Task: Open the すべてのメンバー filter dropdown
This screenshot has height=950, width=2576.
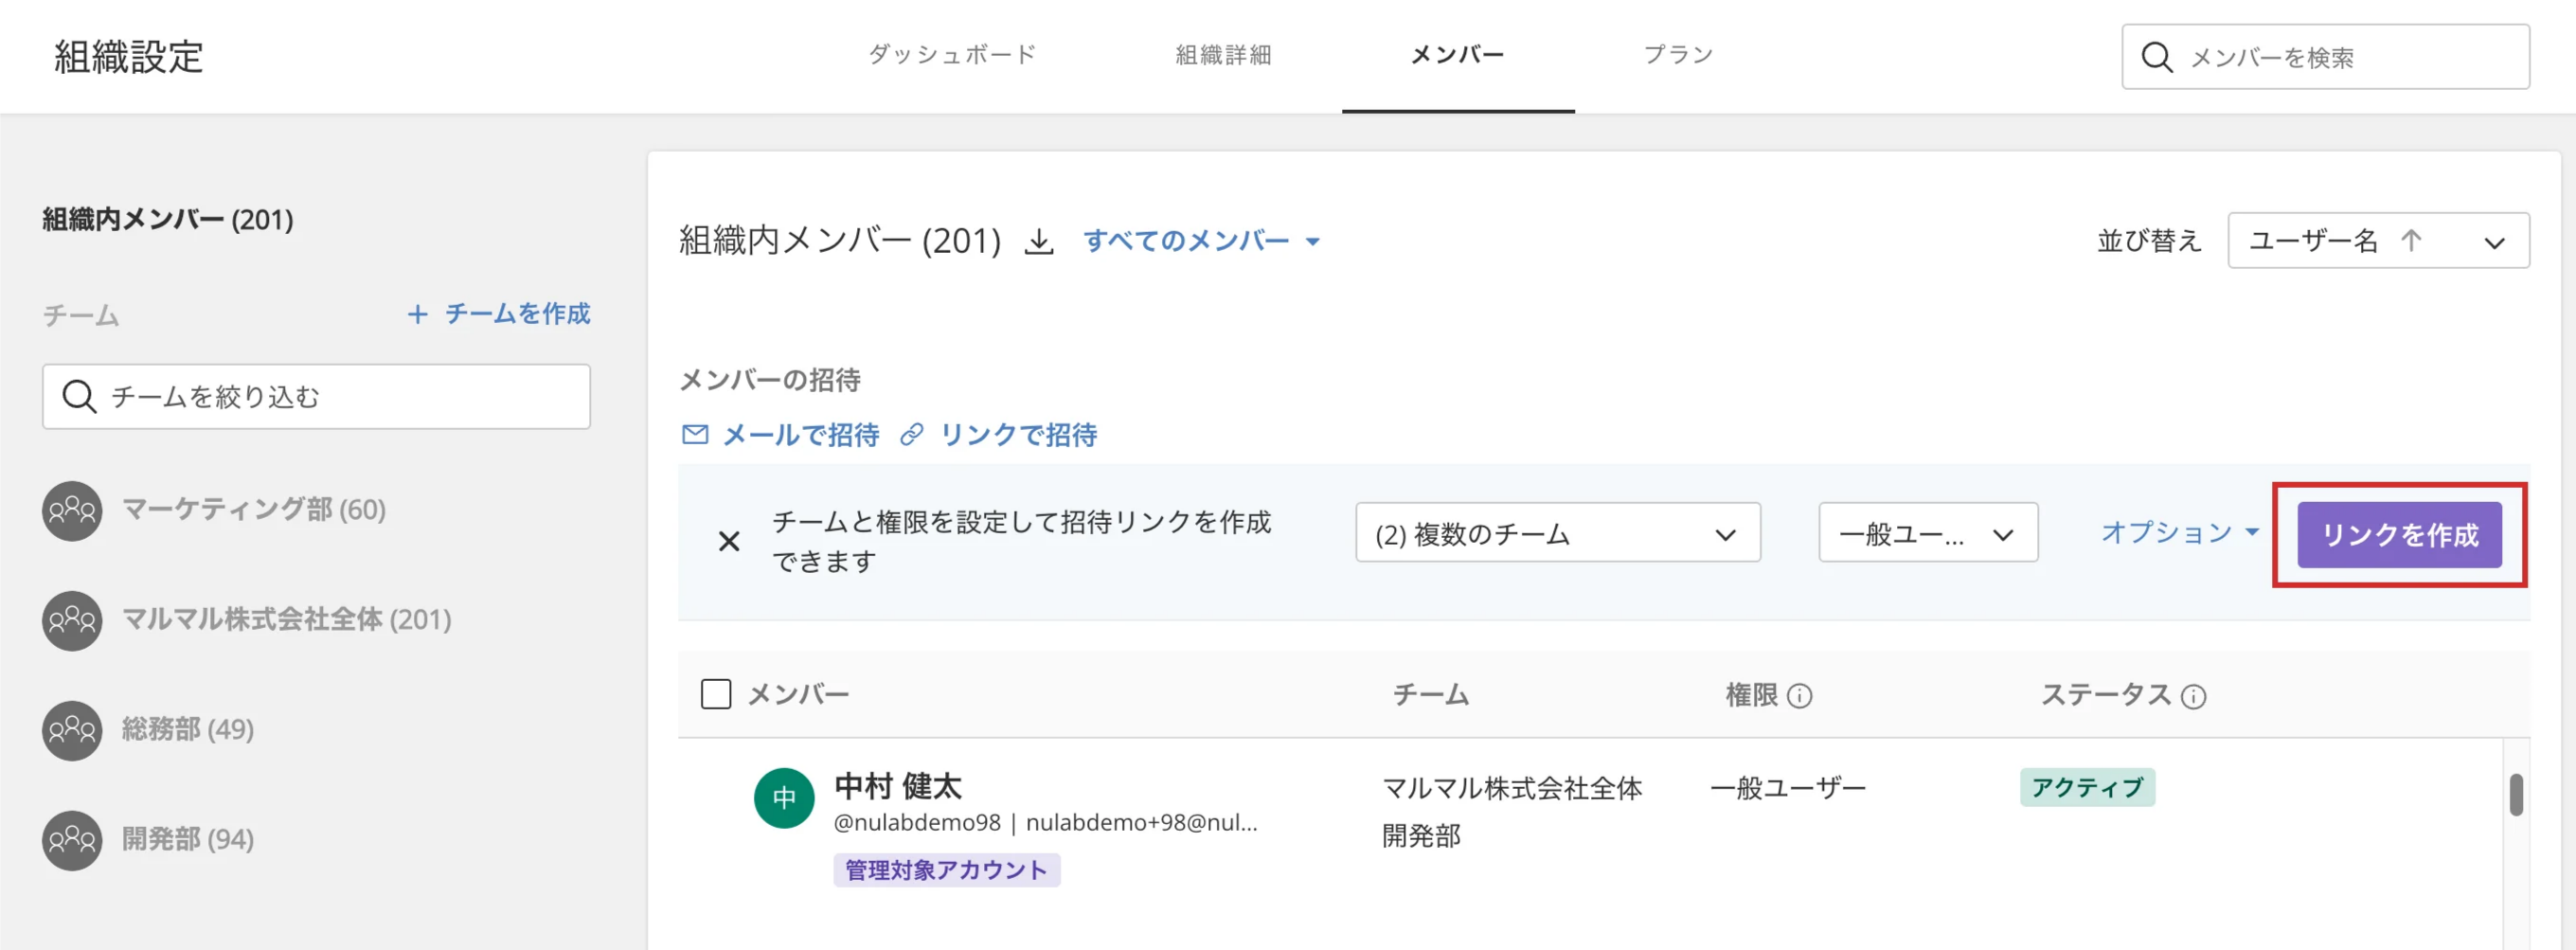Action: [x=1202, y=241]
